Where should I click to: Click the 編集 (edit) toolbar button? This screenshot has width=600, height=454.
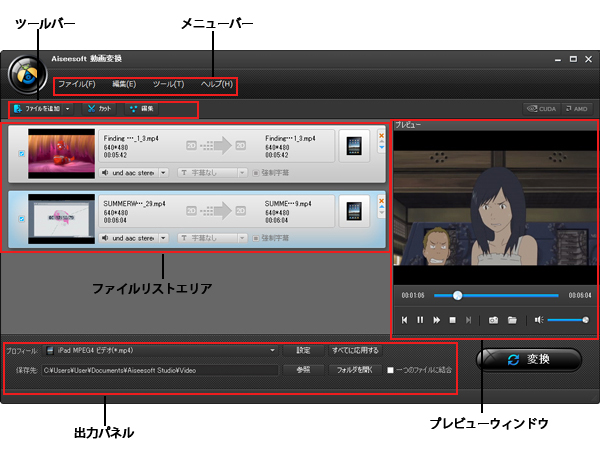141,108
